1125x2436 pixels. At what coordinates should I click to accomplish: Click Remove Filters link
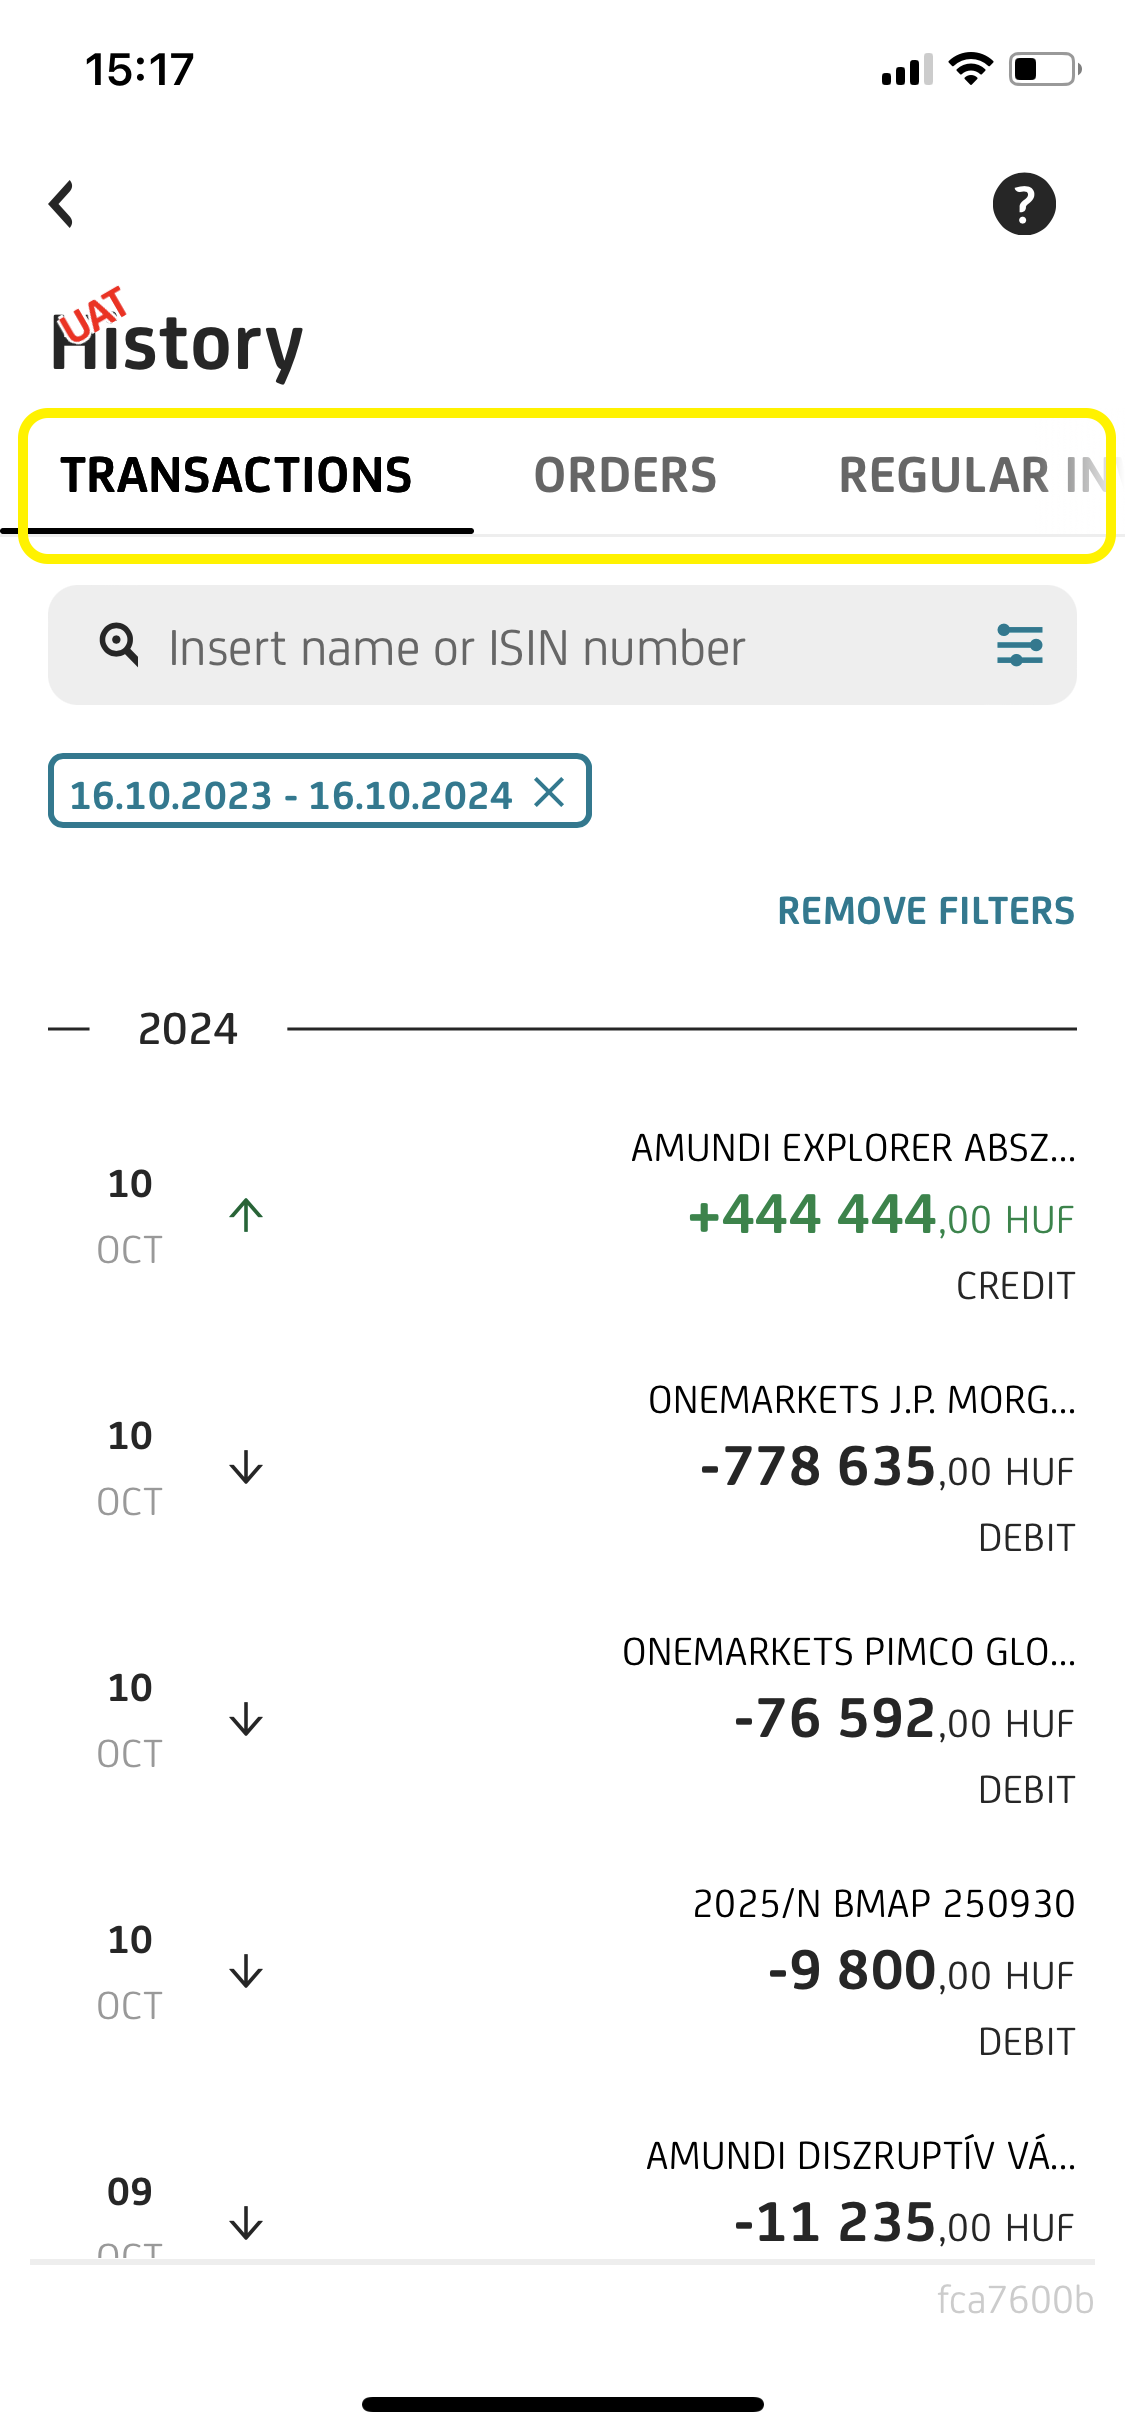pos(925,911)
